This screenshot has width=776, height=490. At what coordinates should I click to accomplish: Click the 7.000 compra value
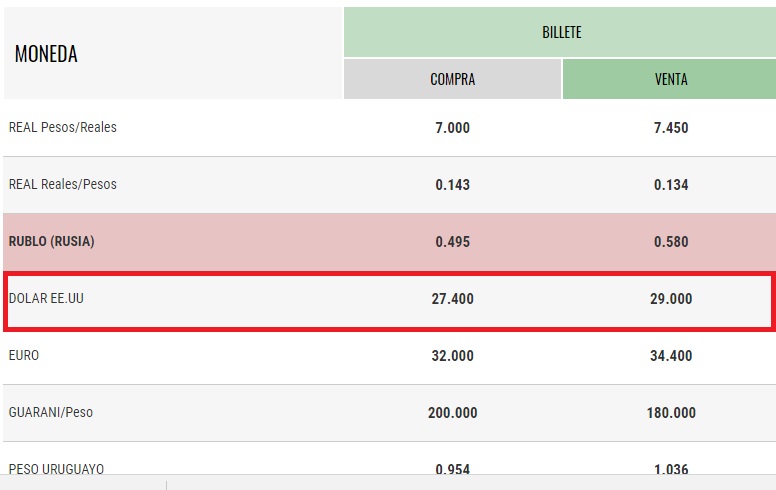click(x=452, y=128)
